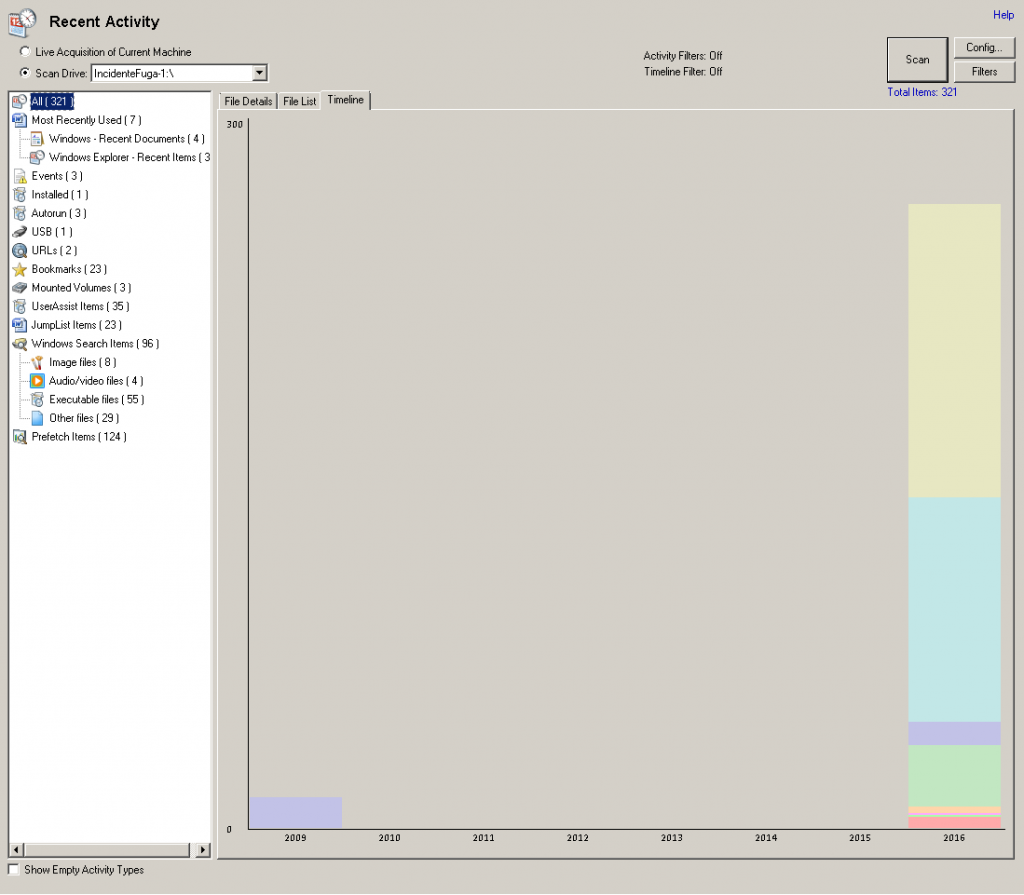Select Most Recently Used tree node
The height and width of the screenshot is (895, 1024).
pos(86,120)
